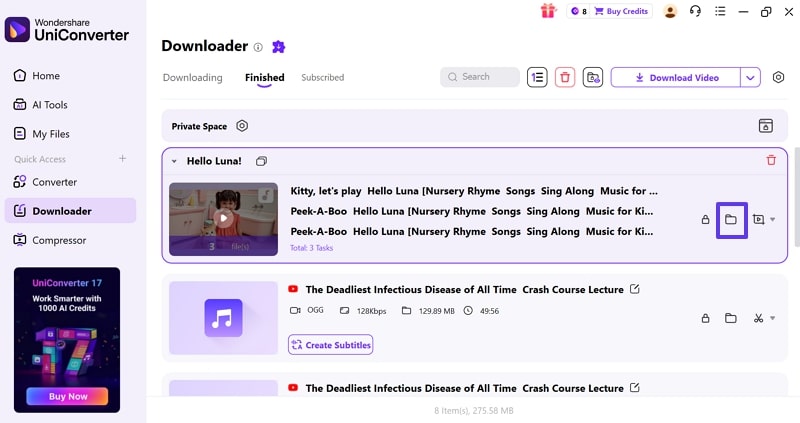Edit title of first Crash Course Lecture item

pyautogui.click(x=635, y=289)
